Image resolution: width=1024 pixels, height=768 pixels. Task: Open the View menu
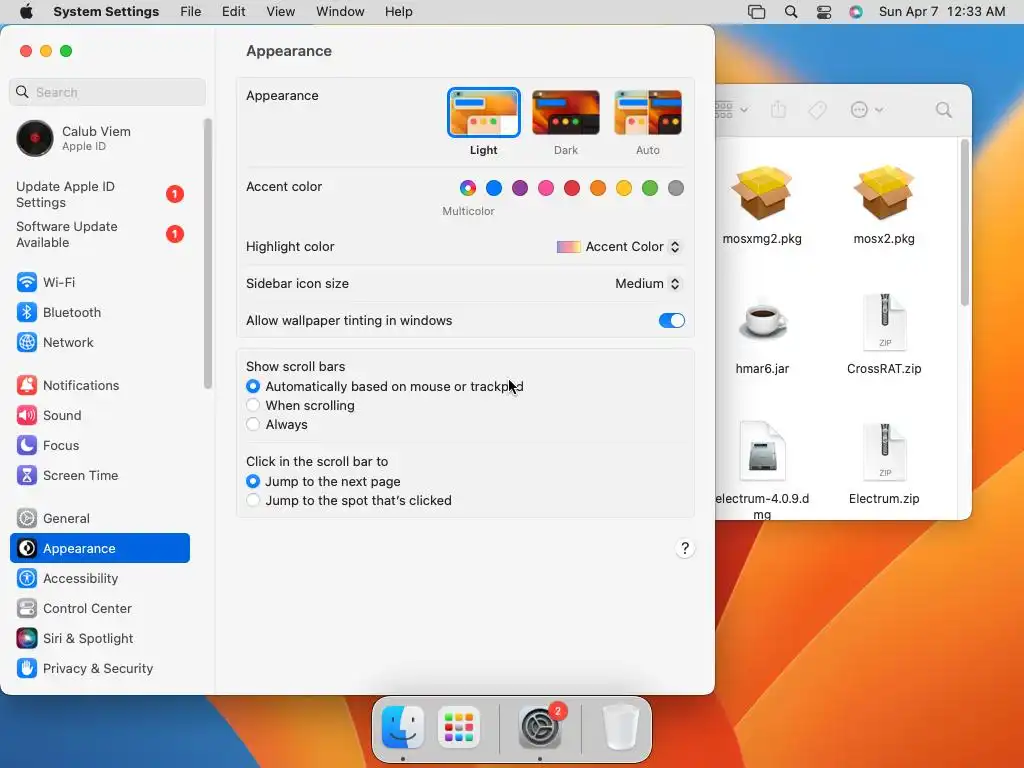pos(280,12)
